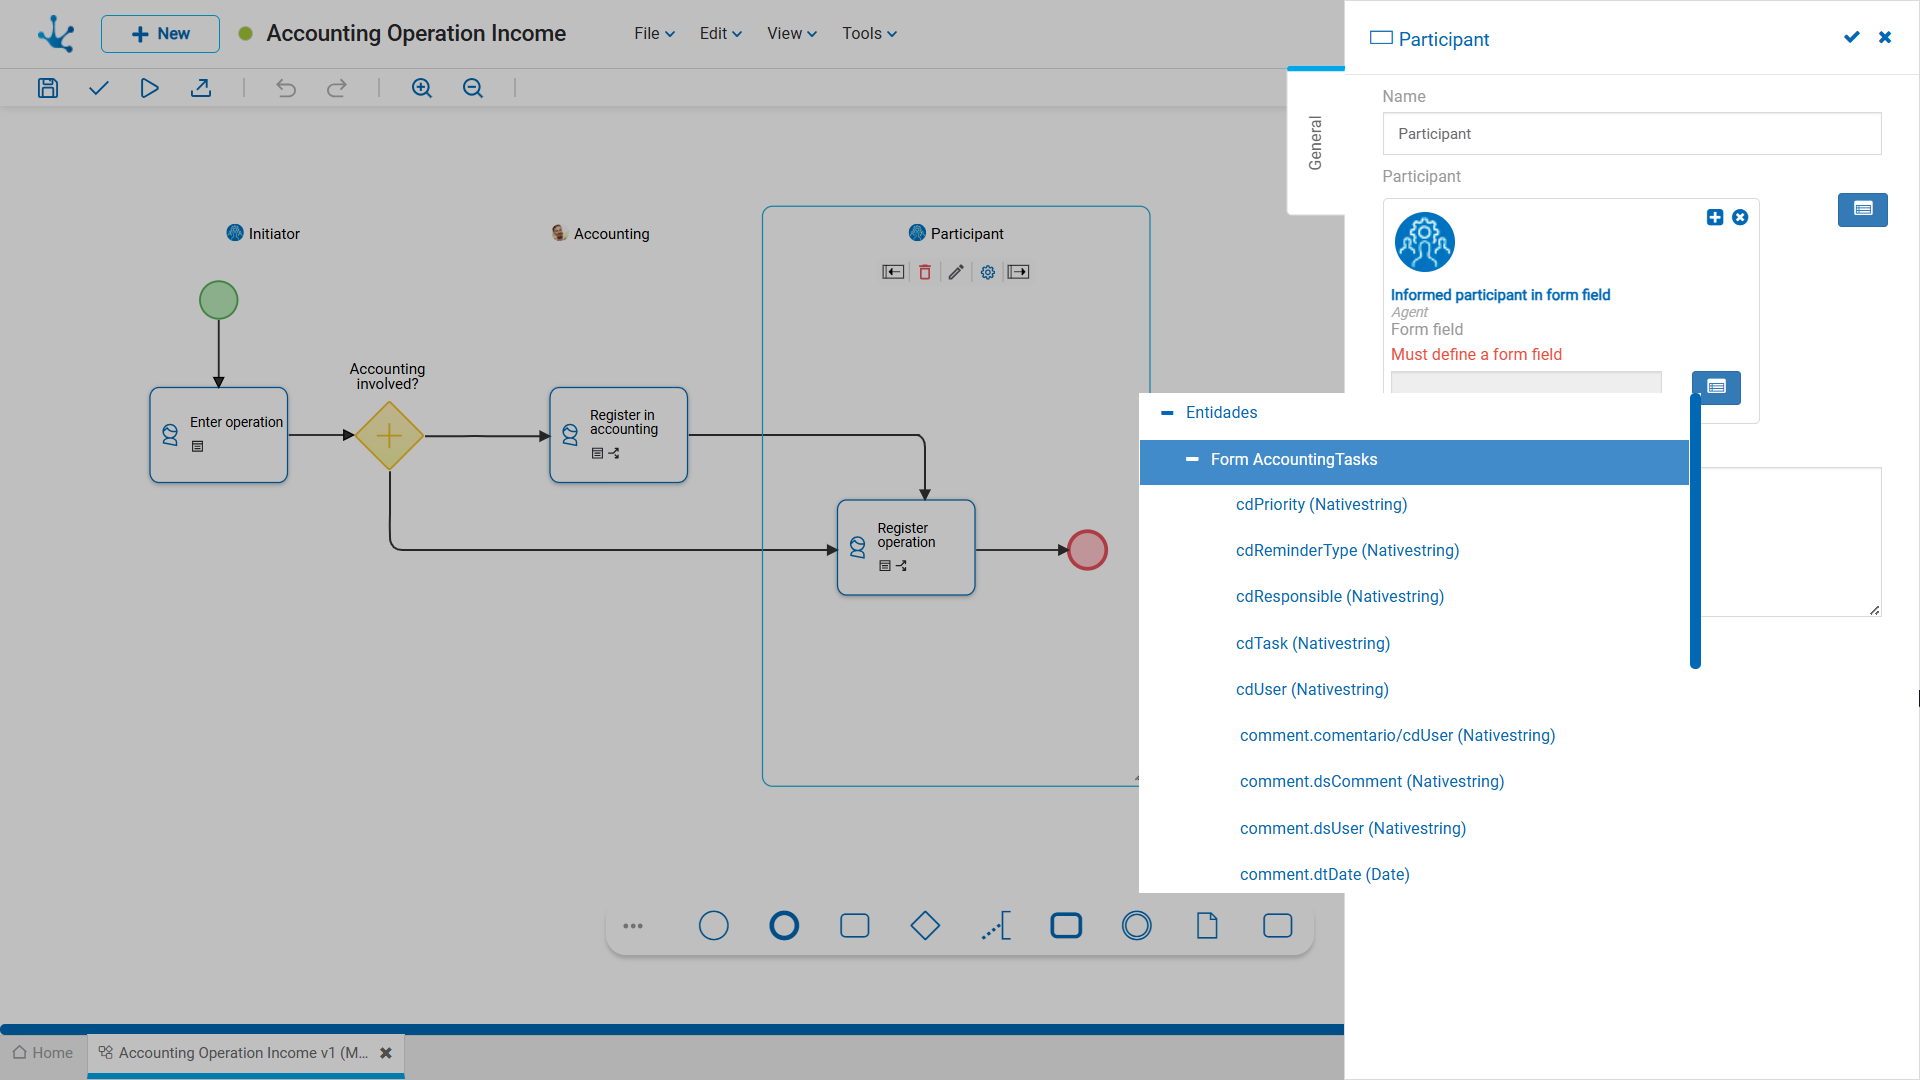Click the export/publish toolbar icon
Screen dimensions: 1920x1080
(x=201, y=88)
